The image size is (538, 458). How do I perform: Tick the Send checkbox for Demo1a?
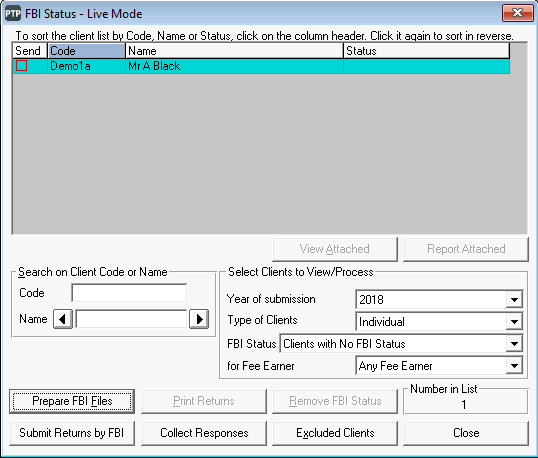coord(21,66)
